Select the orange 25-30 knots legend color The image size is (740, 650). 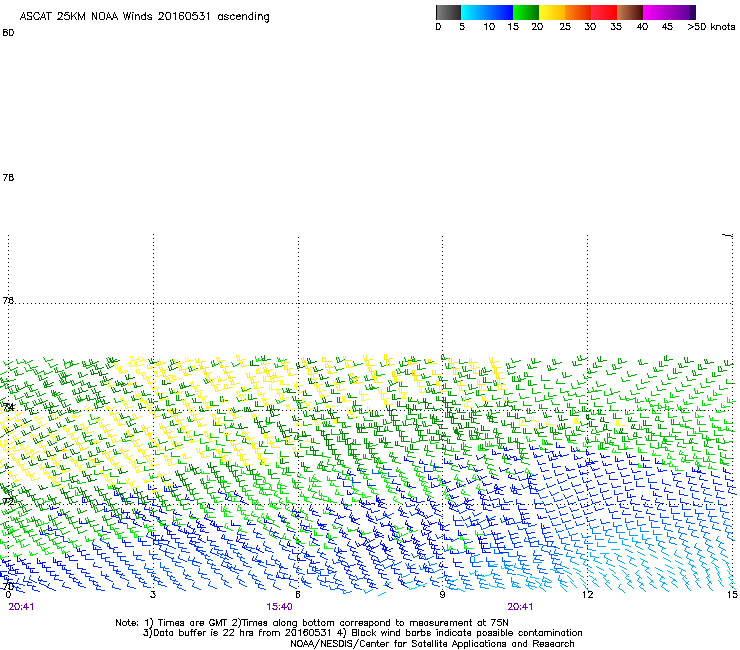pos(578,12)
